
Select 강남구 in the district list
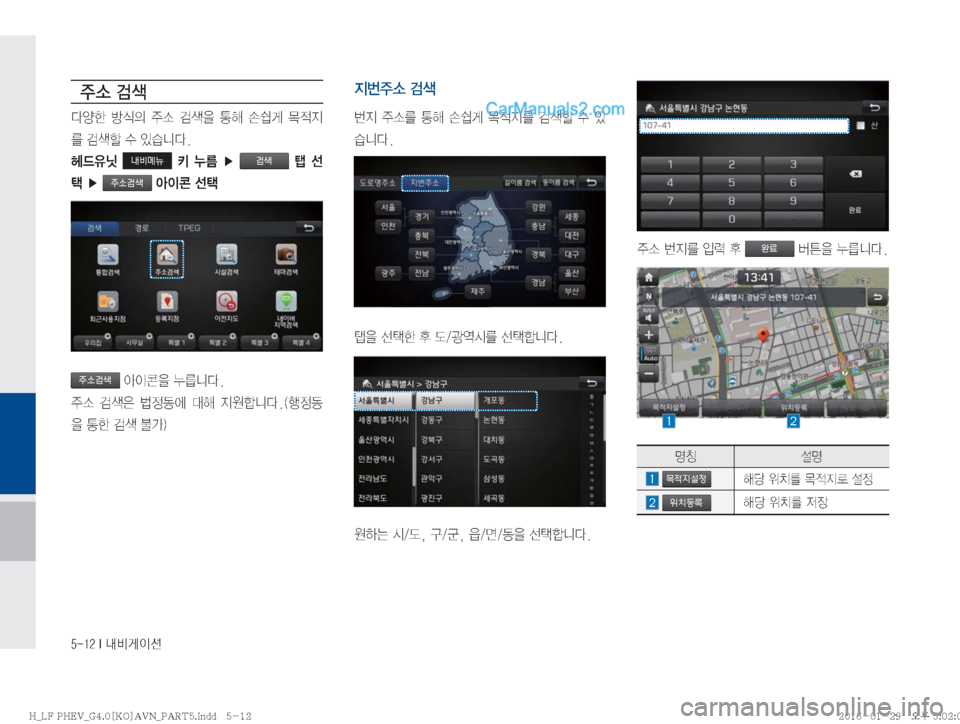tap(446, 400)
